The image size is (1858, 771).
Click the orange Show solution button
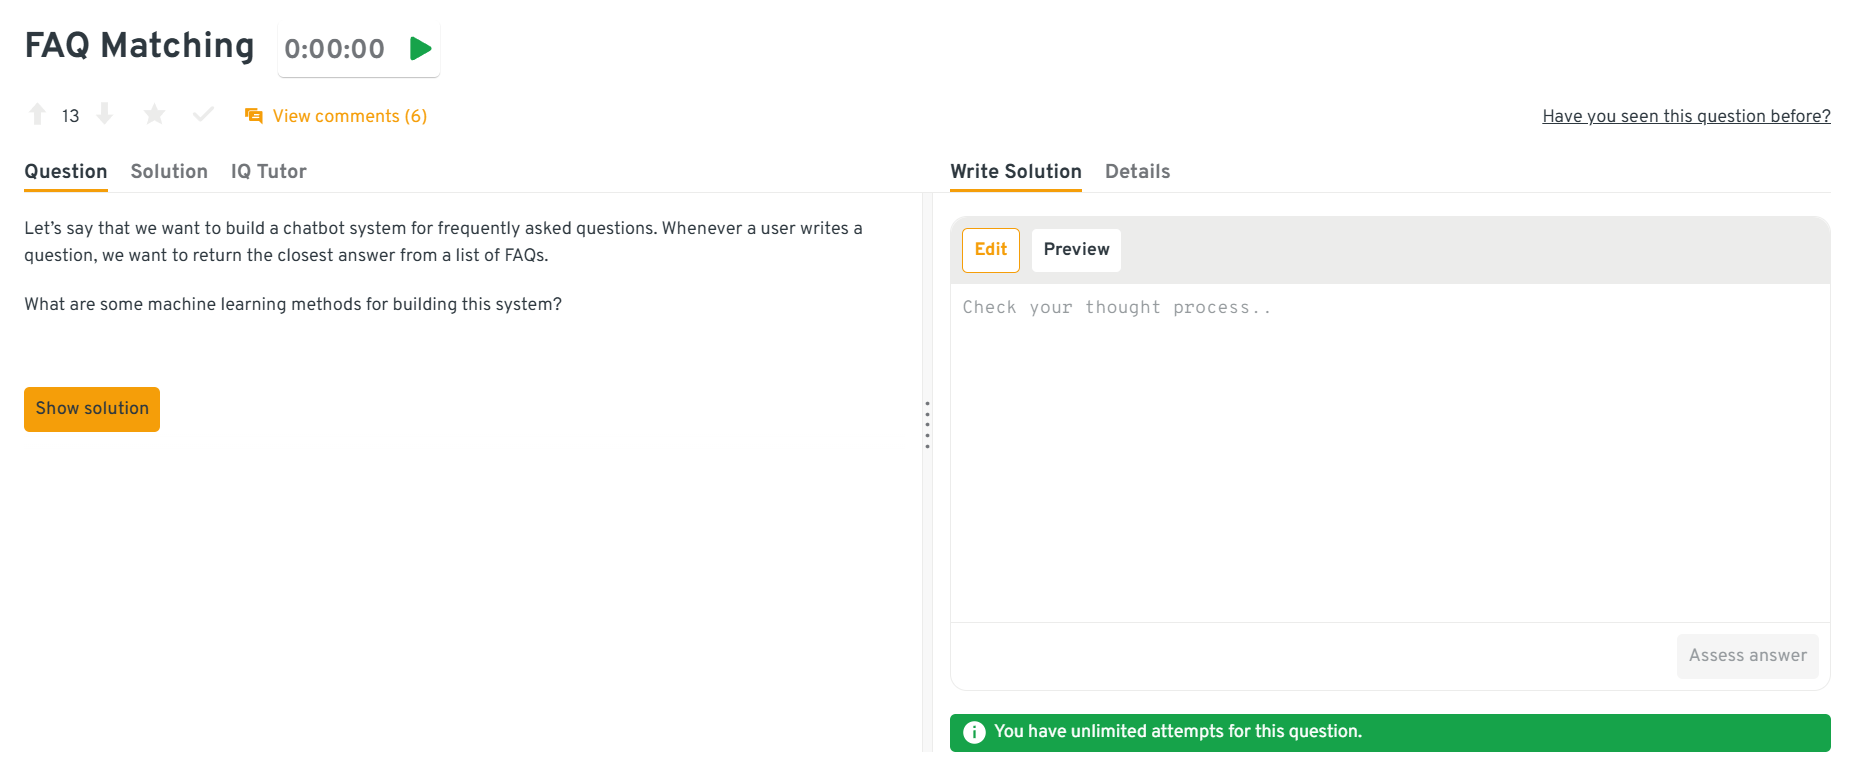92,409
